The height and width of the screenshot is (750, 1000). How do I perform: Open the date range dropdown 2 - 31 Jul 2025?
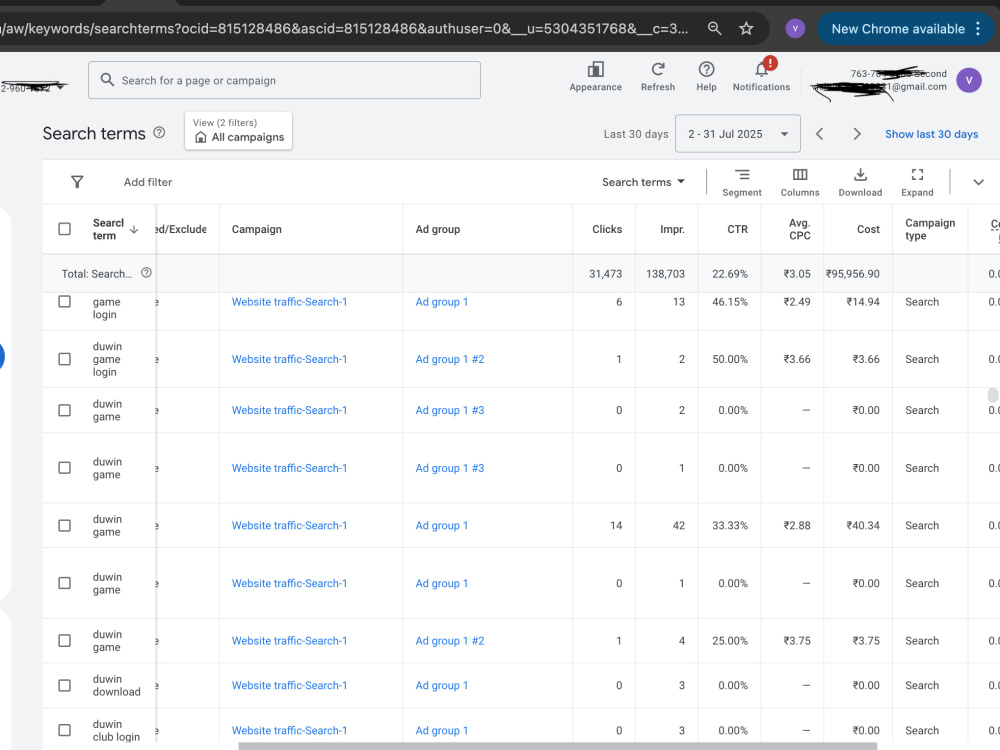pyautogui.click(x=737, y=134)
